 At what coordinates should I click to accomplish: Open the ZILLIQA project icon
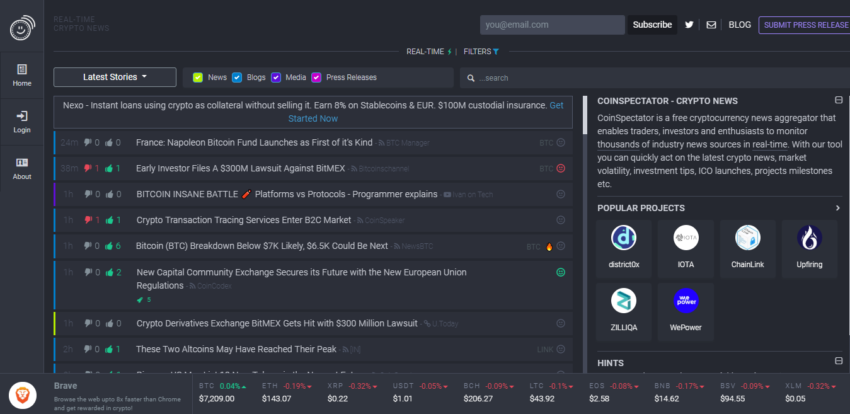click(623, 301)
